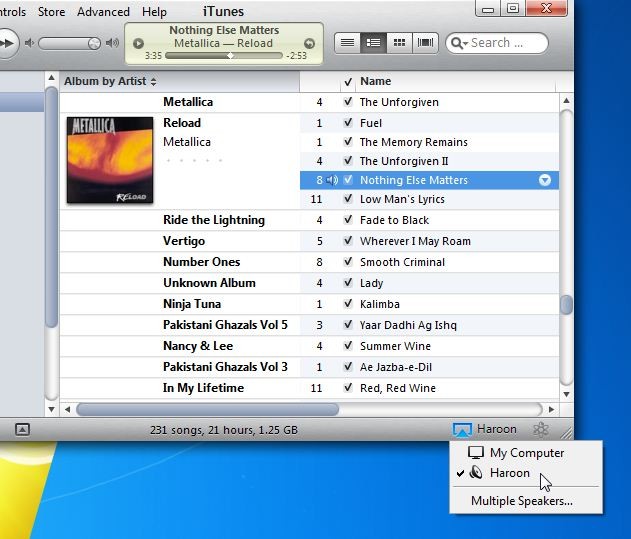The image size is (631, 539).
Task: Show or hide artwork viewer button
Action: [23, 429]
